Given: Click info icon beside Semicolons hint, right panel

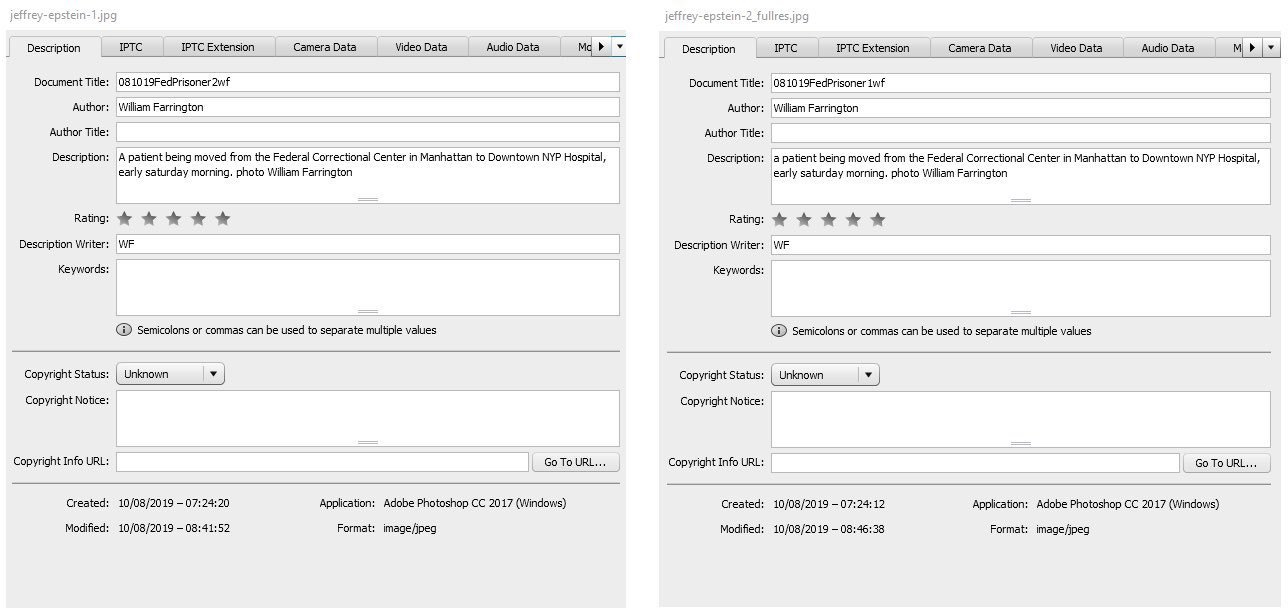Looking at the screenshot, I should click(x=779, y=331).
